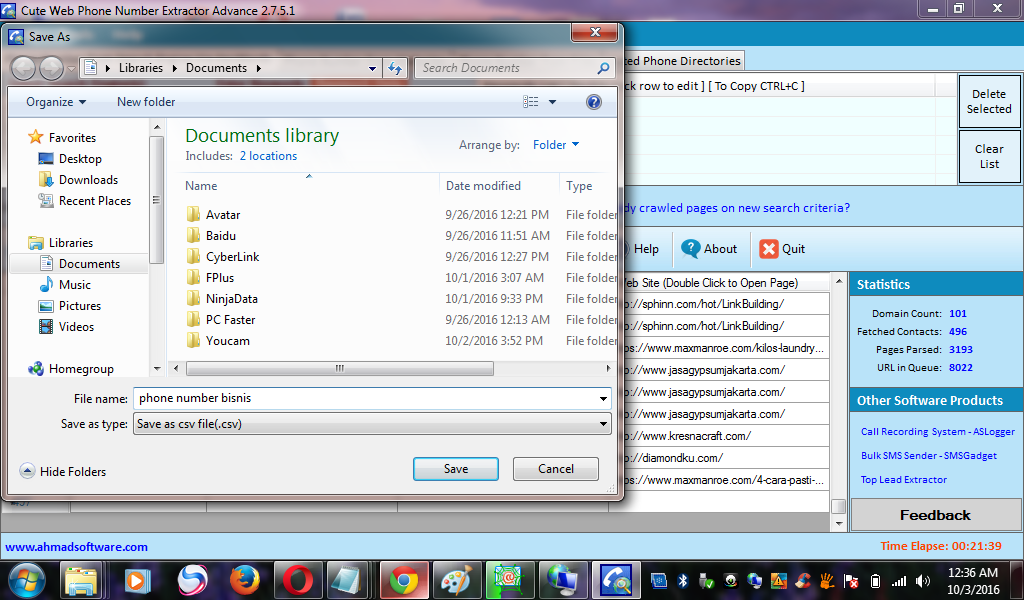Screen dimensions: 1024x600
Task: Click the navigation pane vertical scrollbar
Action: coord(156,200)
